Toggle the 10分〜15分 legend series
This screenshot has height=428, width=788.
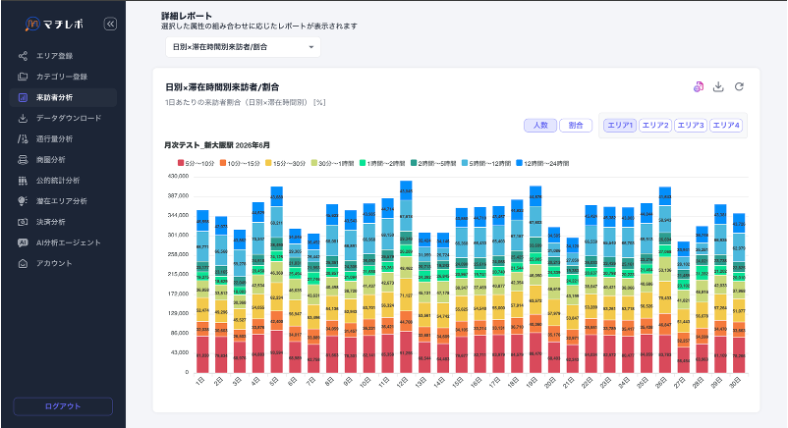tap(240, 163)
